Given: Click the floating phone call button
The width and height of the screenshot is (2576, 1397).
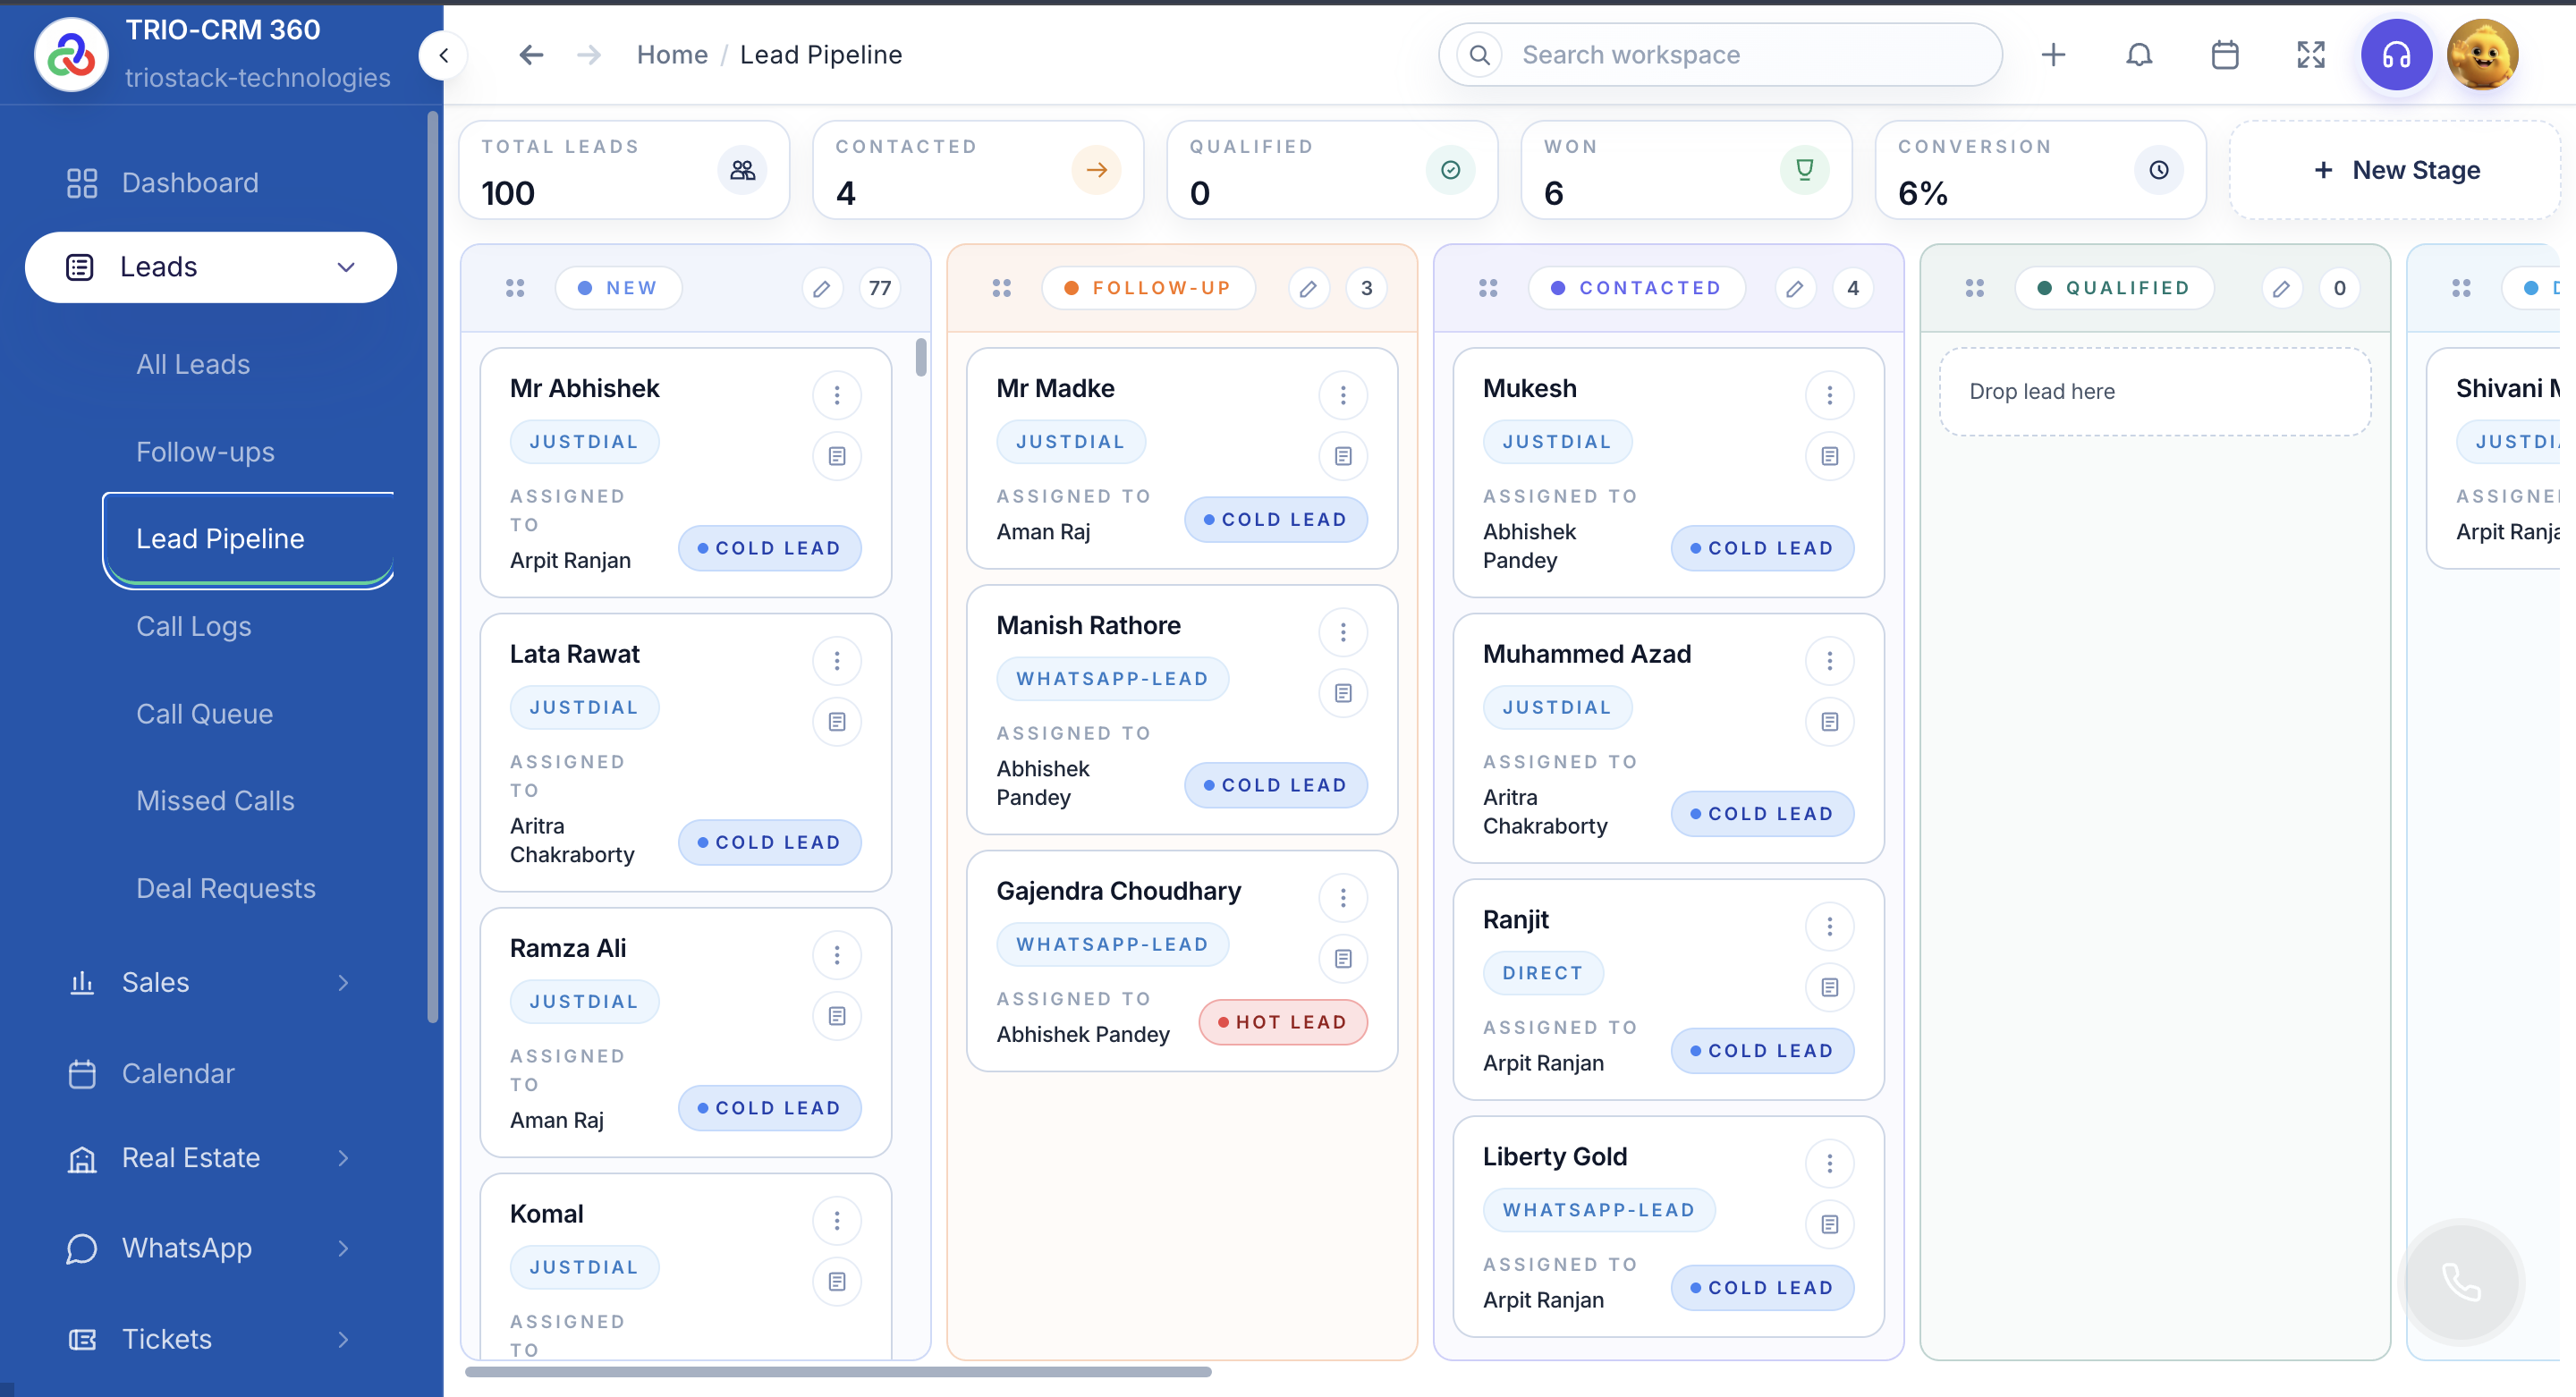Looking at the screenshot, I should pyautogui.click(x=2461, y=1281).
